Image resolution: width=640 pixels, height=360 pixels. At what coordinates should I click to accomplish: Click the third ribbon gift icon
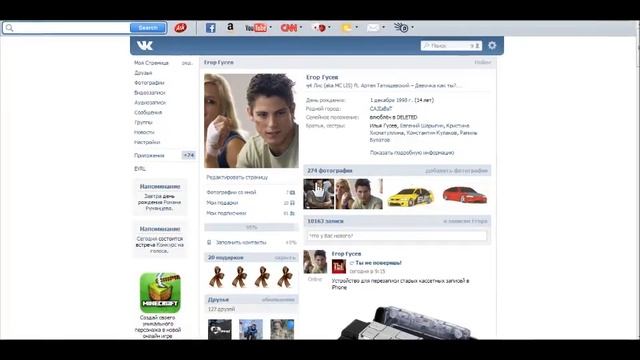[x=262, y=277]
